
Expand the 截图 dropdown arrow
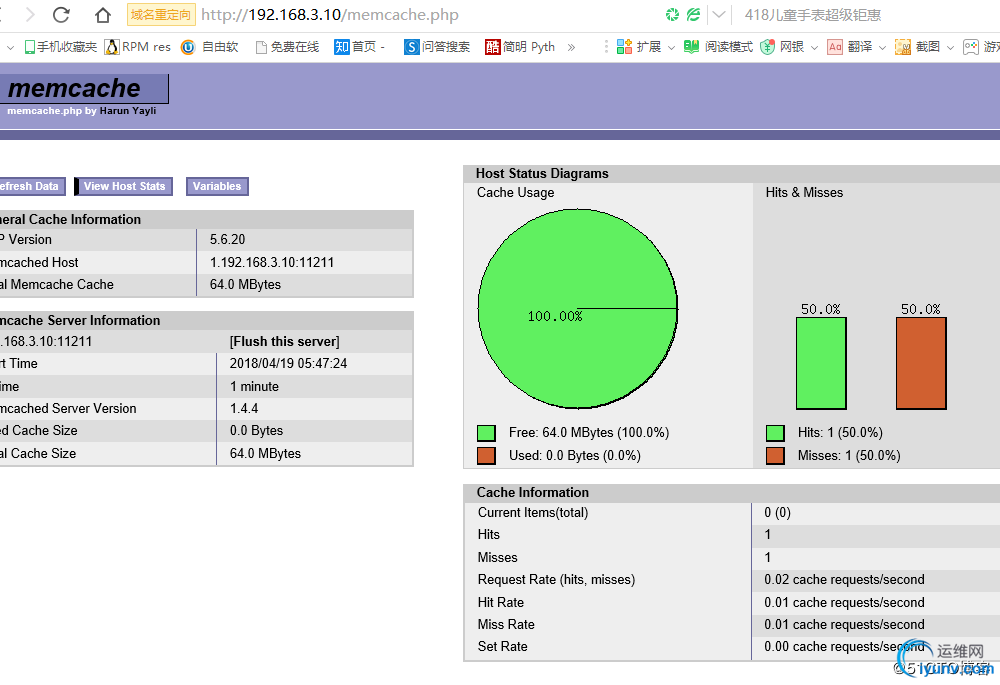[x=950, y=48]
